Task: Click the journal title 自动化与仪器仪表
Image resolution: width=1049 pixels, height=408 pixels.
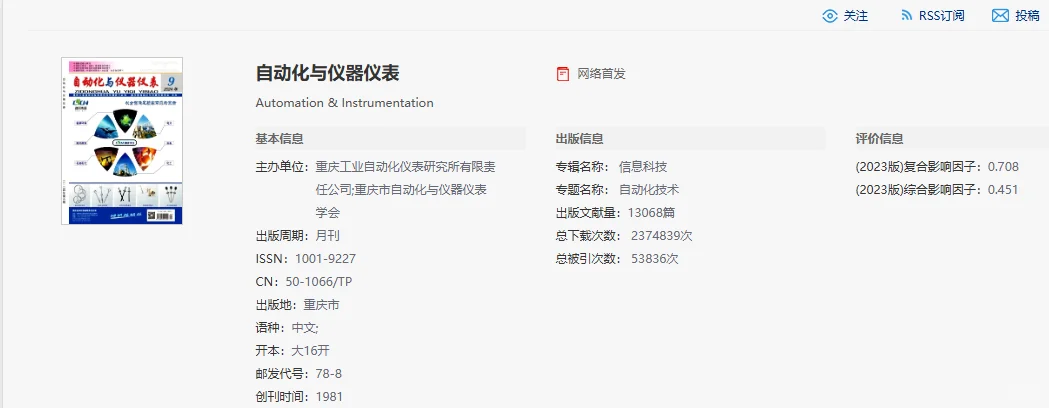Action: (x=327, y=73)
